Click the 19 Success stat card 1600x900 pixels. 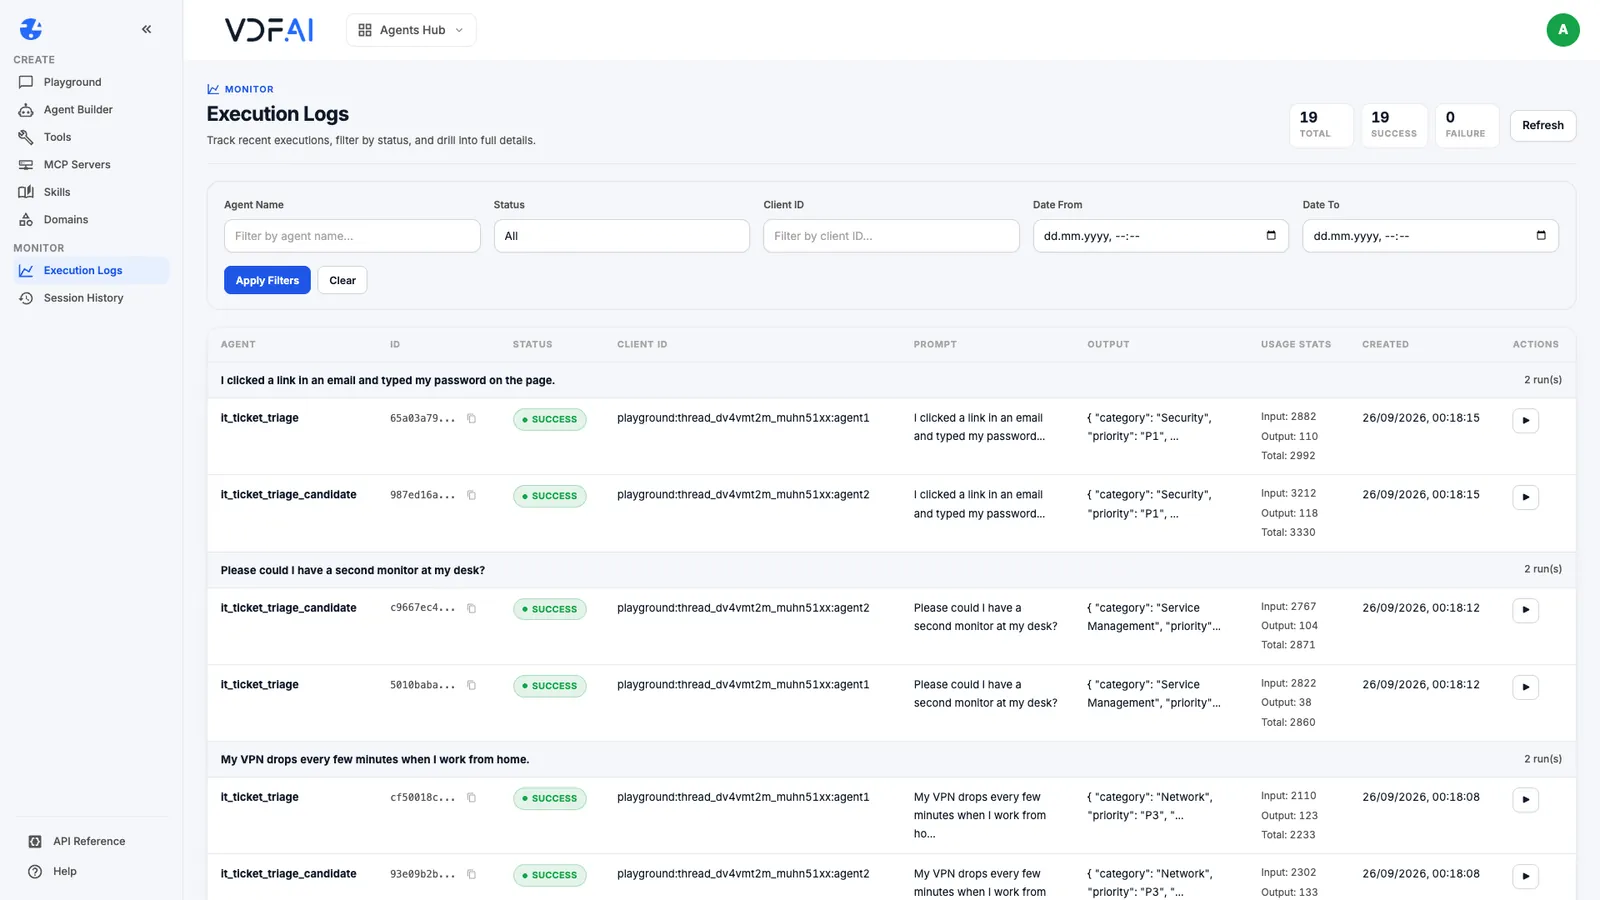point(1394,126)
